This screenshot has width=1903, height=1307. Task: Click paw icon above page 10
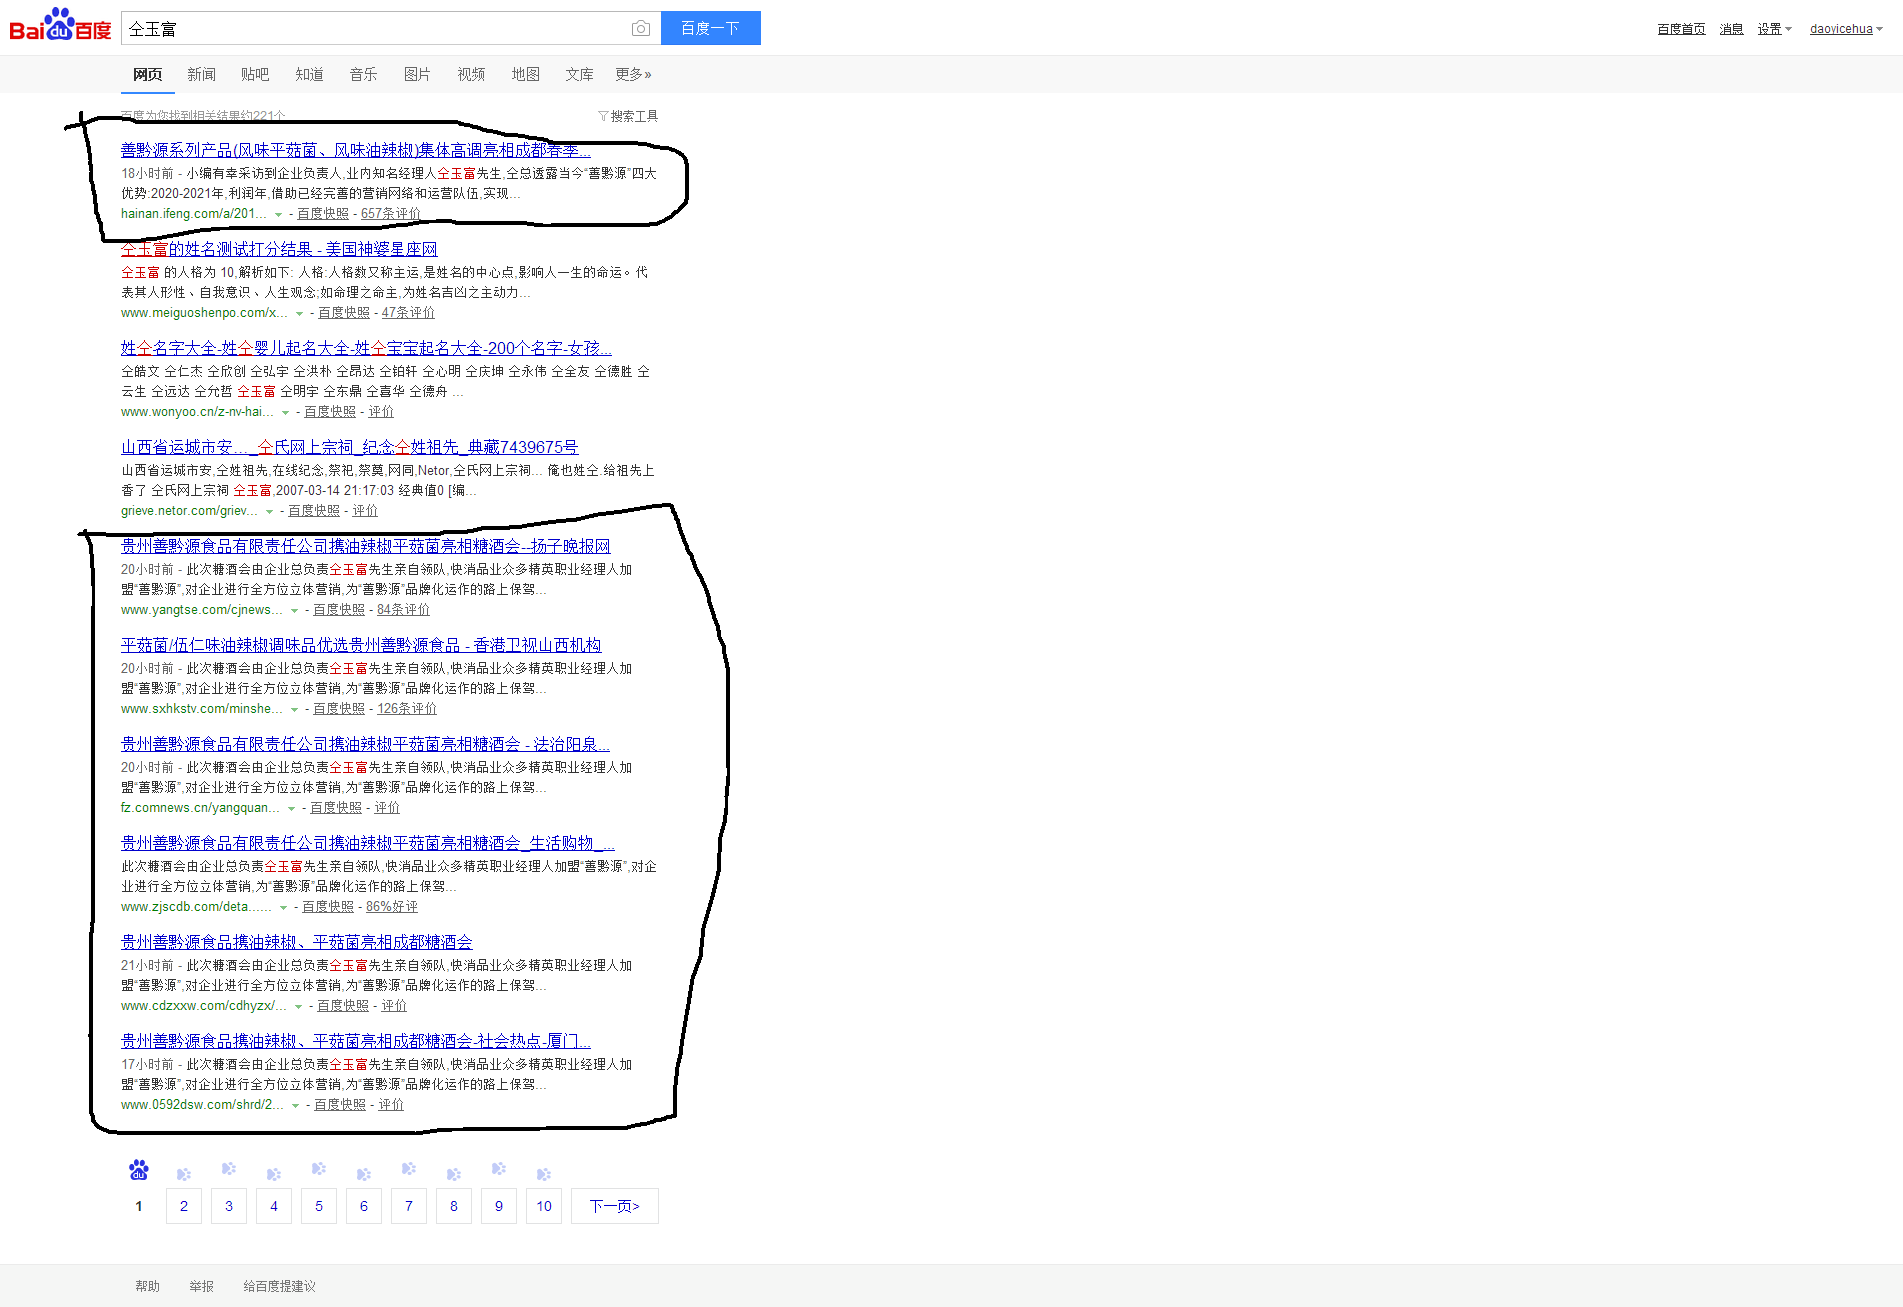[544, 1174]
